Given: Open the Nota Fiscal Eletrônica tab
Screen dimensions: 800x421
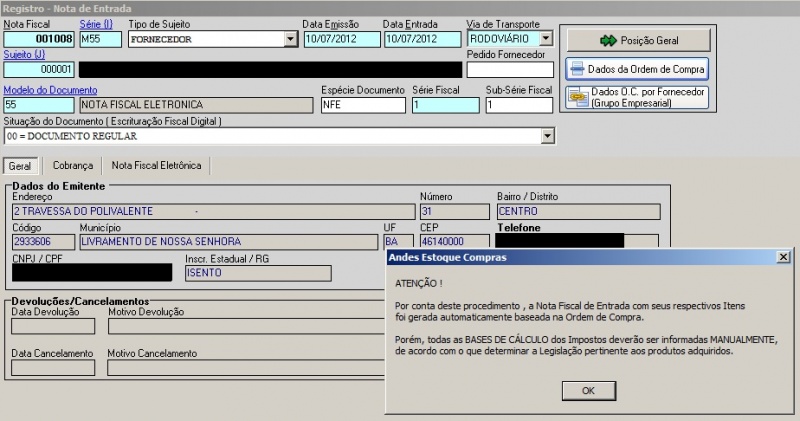Looking at the screenshot, I should 156,165.
